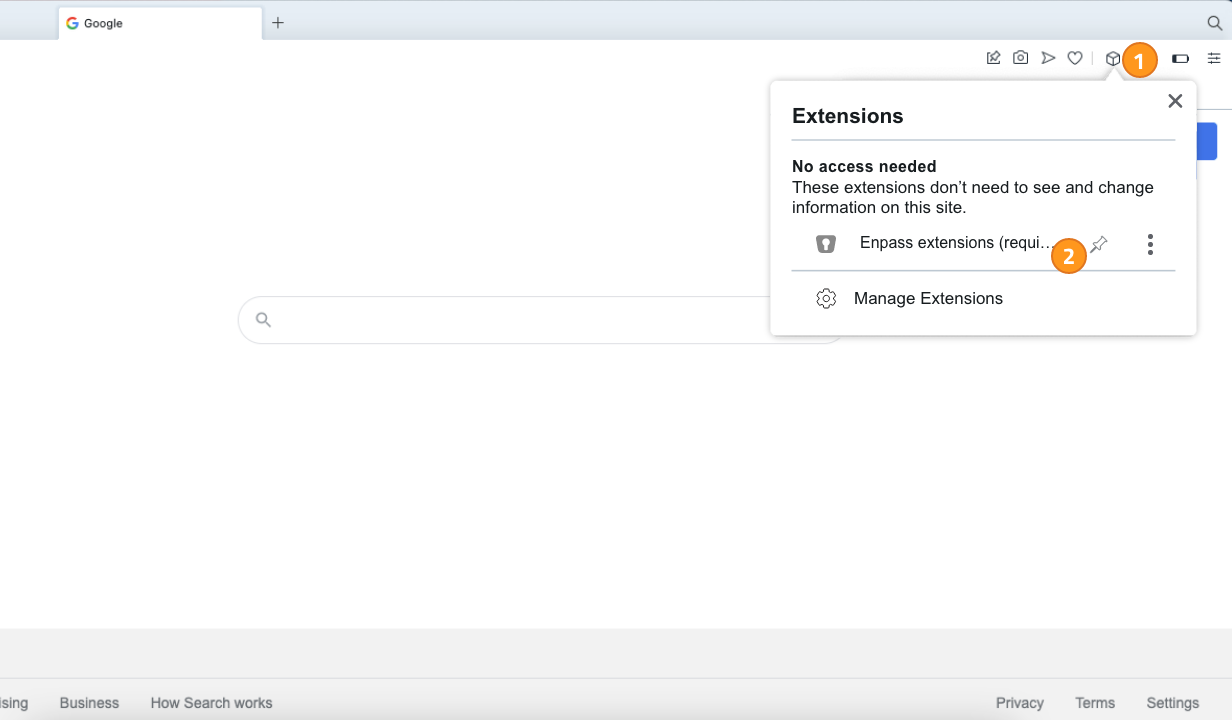
Task: Take a snapshot with the camera icon
Action: pos(1020,58)
